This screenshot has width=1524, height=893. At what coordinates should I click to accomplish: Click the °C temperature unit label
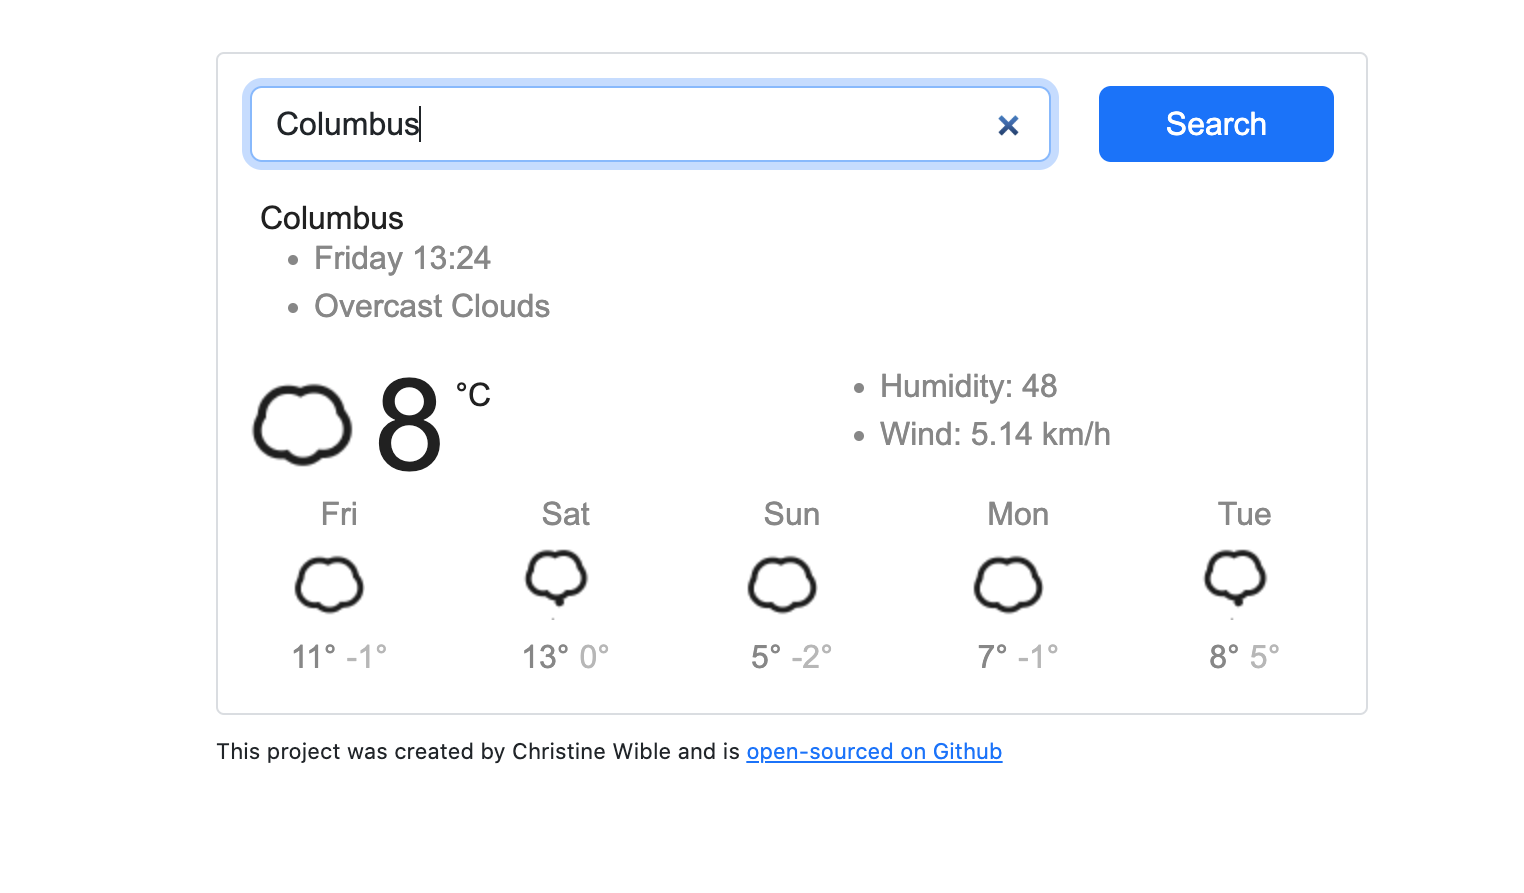point(473,395)
